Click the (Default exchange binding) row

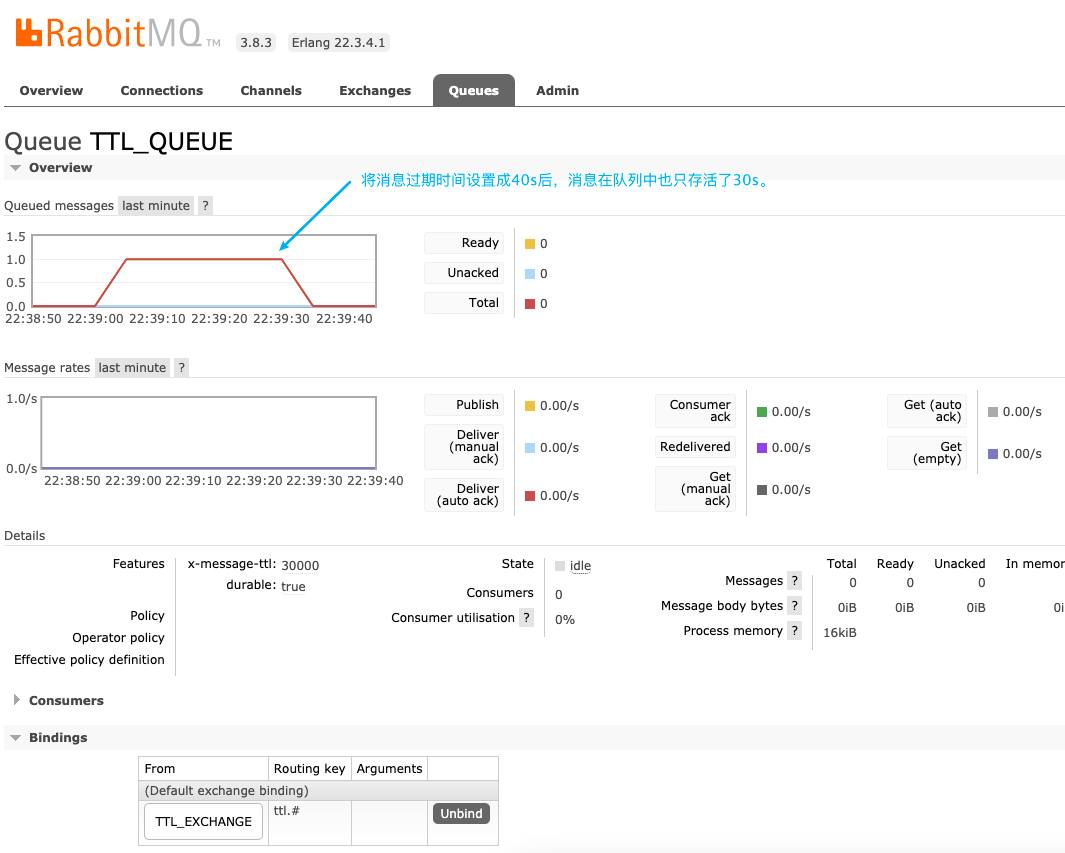tap(319, 791)
